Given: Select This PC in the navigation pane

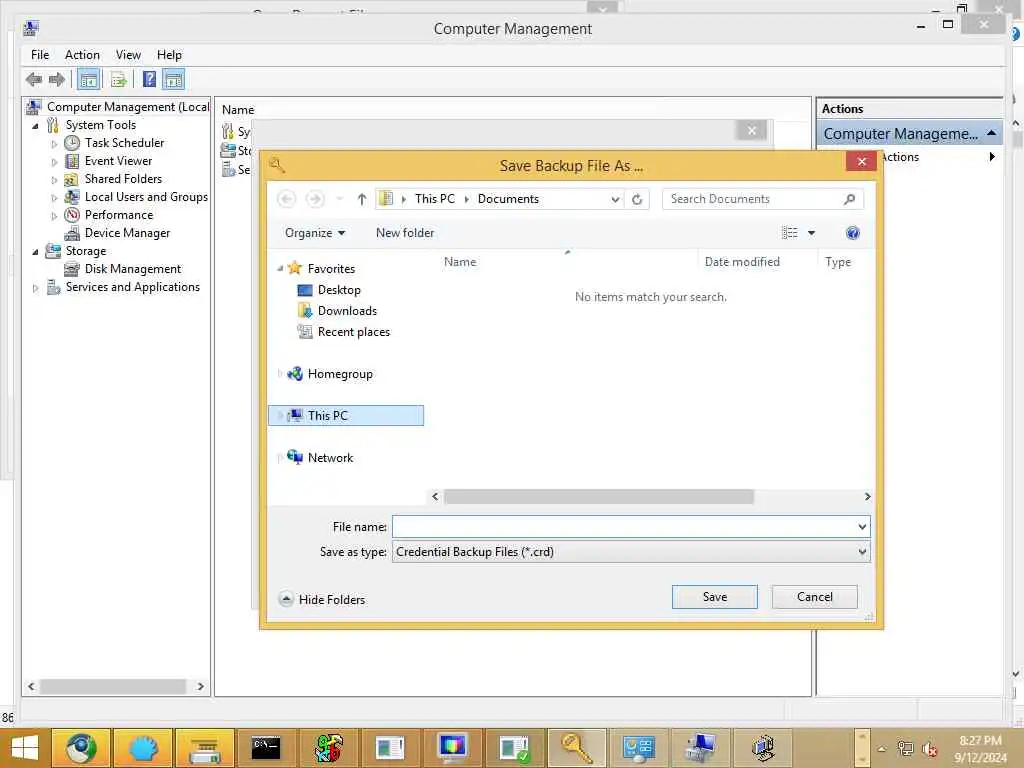Looking at the screenshot, I should pos(346,415).
